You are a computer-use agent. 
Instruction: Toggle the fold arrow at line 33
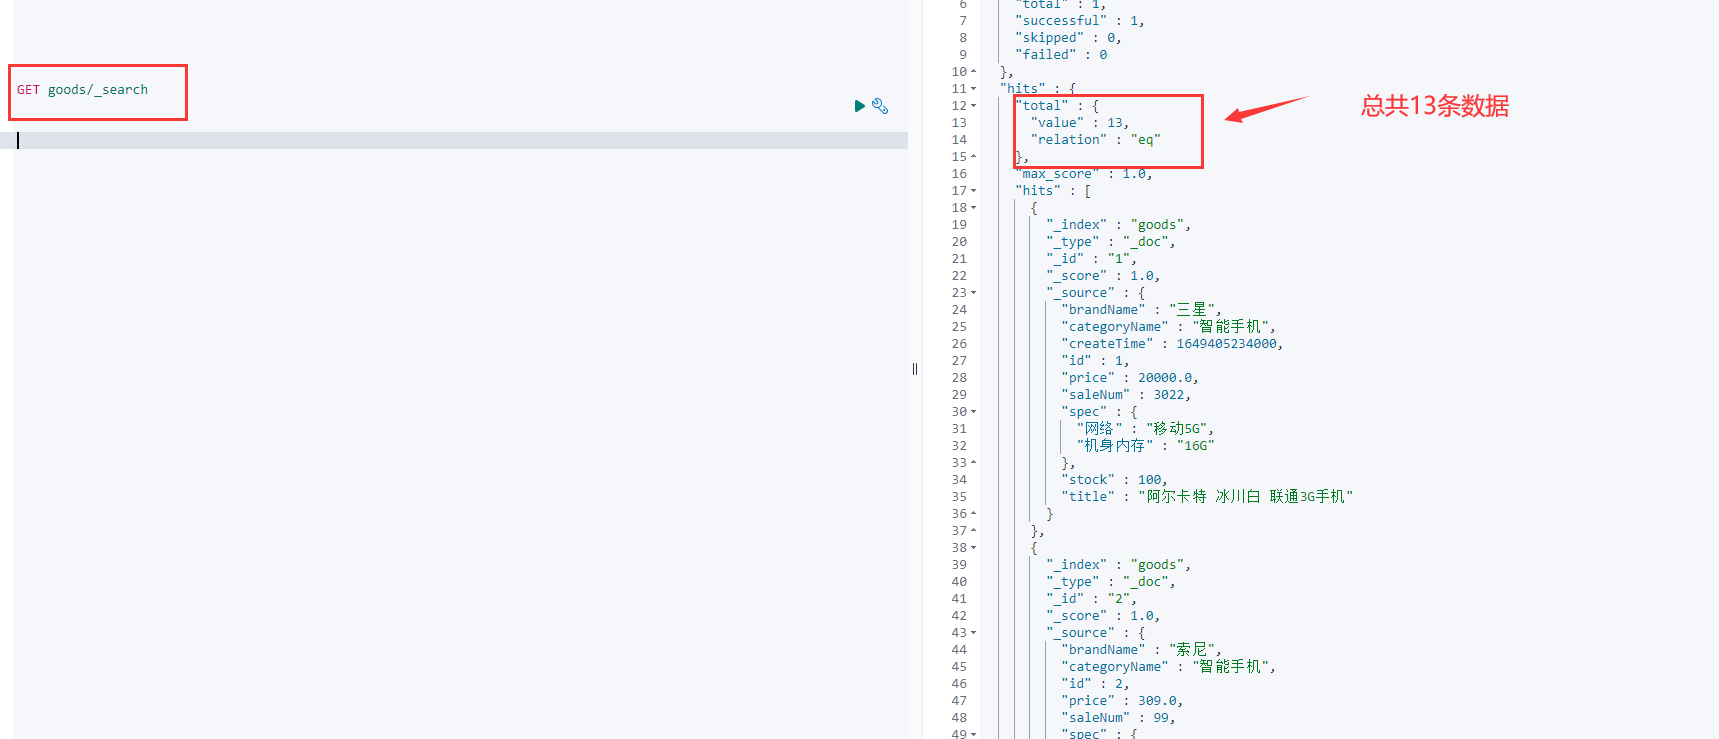pos(974,463)
